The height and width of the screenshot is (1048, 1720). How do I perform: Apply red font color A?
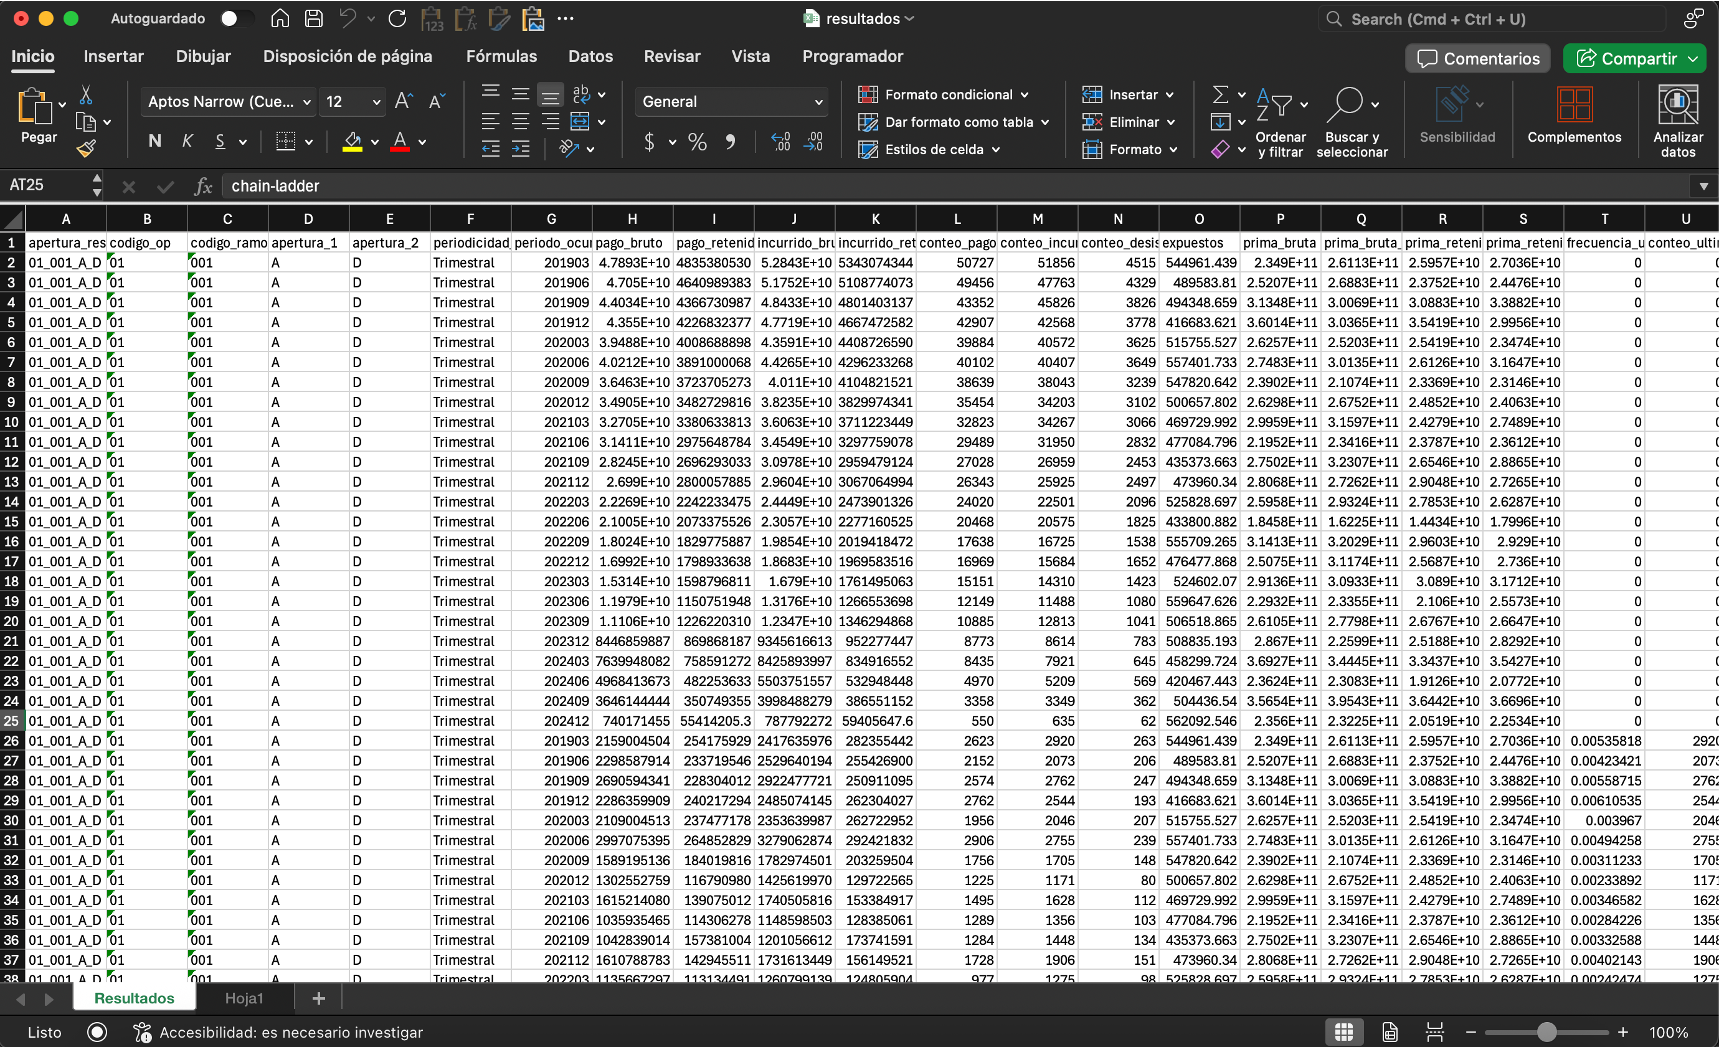pyautogui.click(x=400, y=142)
